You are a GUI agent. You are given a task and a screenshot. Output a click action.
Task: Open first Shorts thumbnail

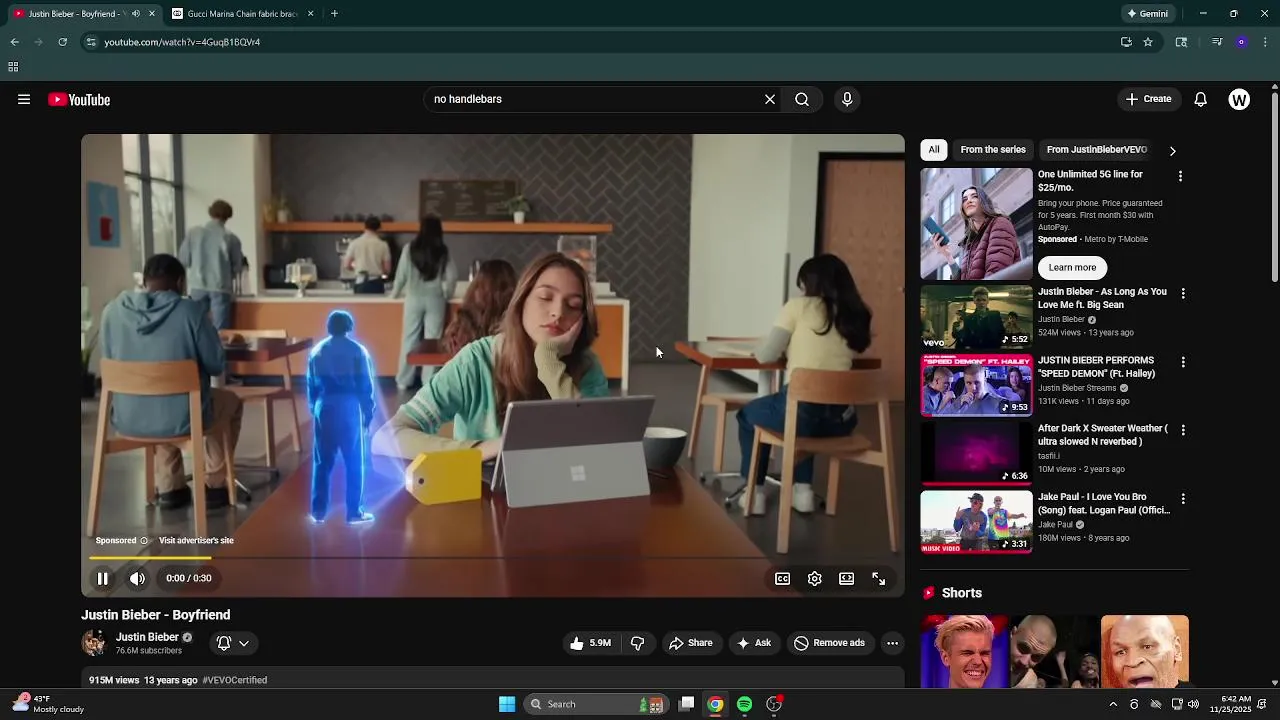point(964,652)
